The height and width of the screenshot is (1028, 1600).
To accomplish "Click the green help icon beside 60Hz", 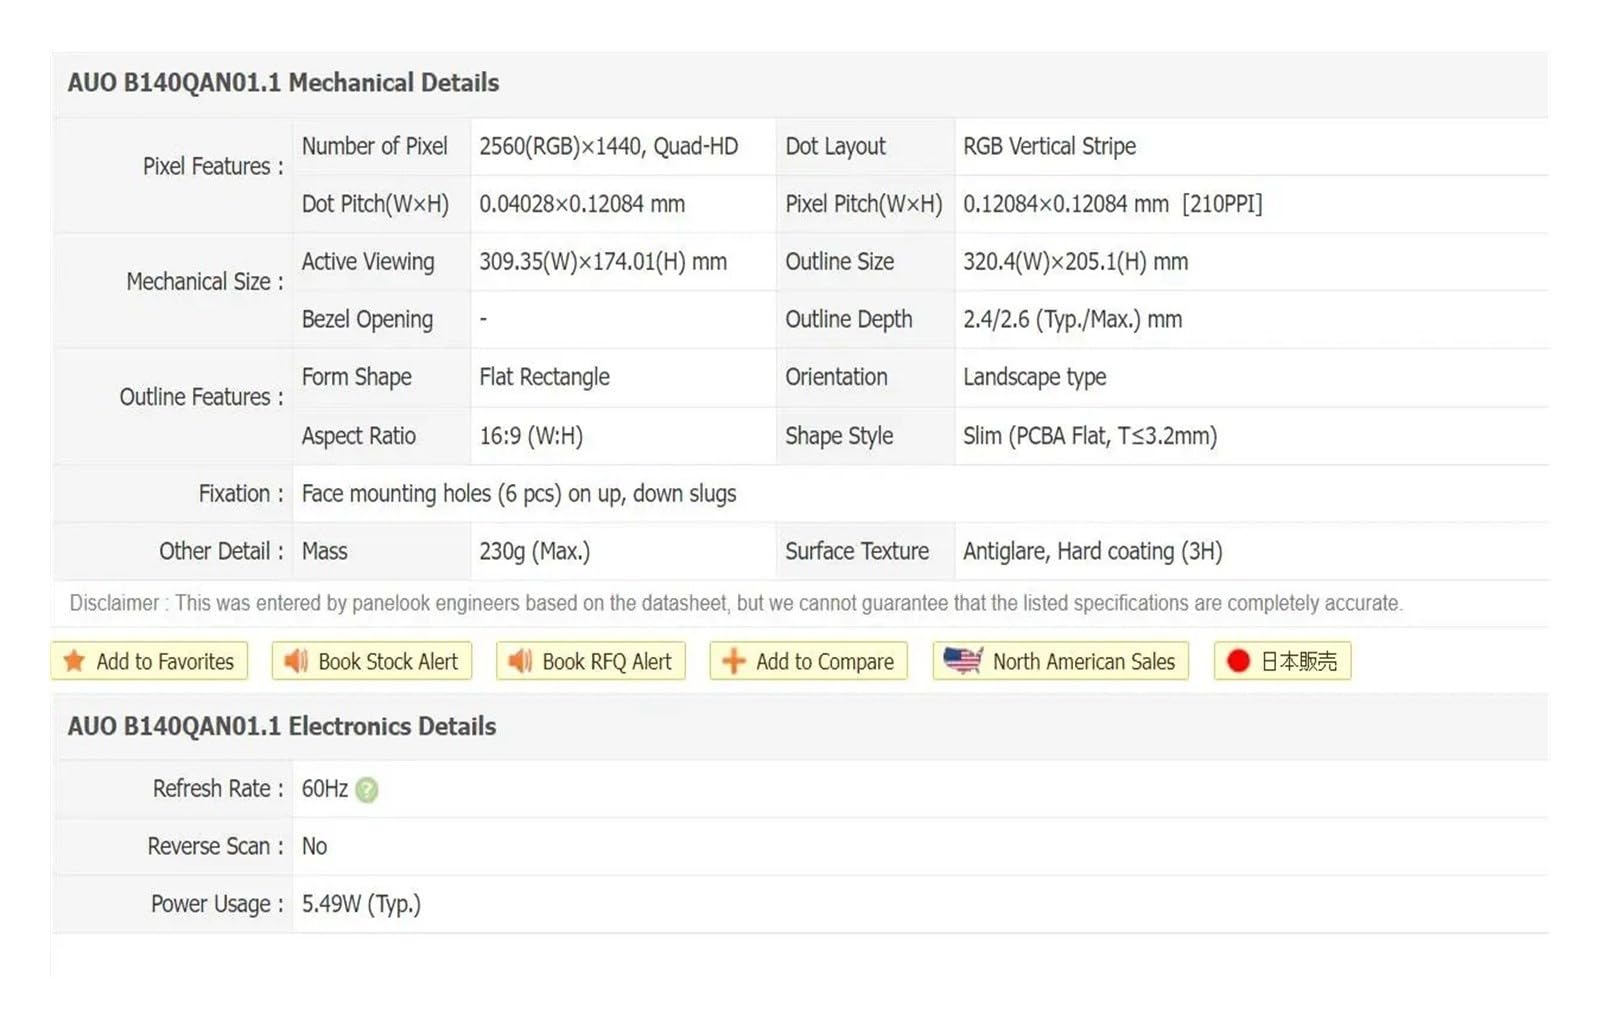I will pos(367,790).
